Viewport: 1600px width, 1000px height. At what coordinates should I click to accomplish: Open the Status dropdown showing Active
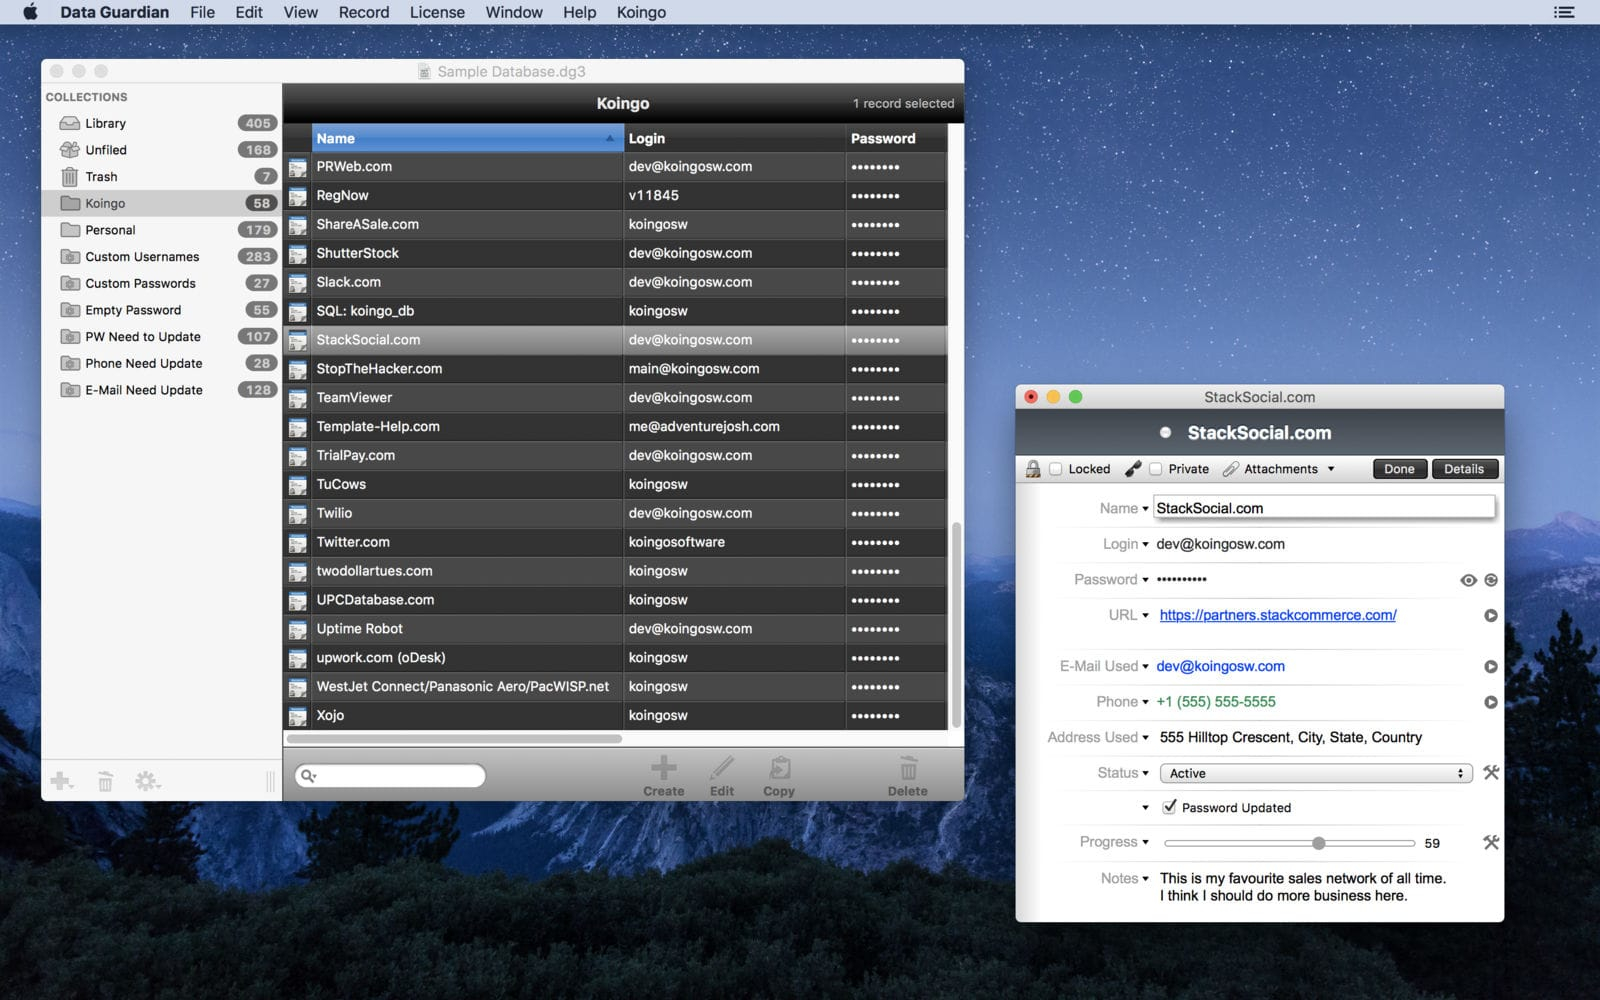point(1315,773)
